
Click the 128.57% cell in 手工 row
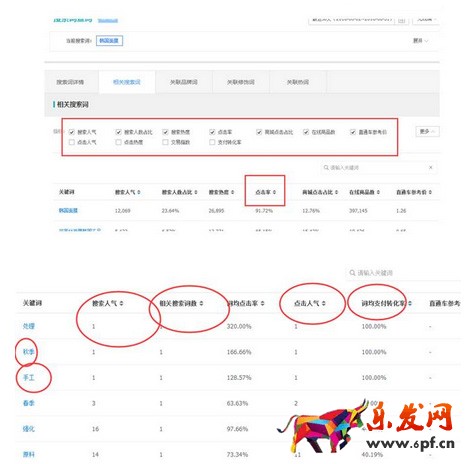pyautogui.click(x=239, y=378)
